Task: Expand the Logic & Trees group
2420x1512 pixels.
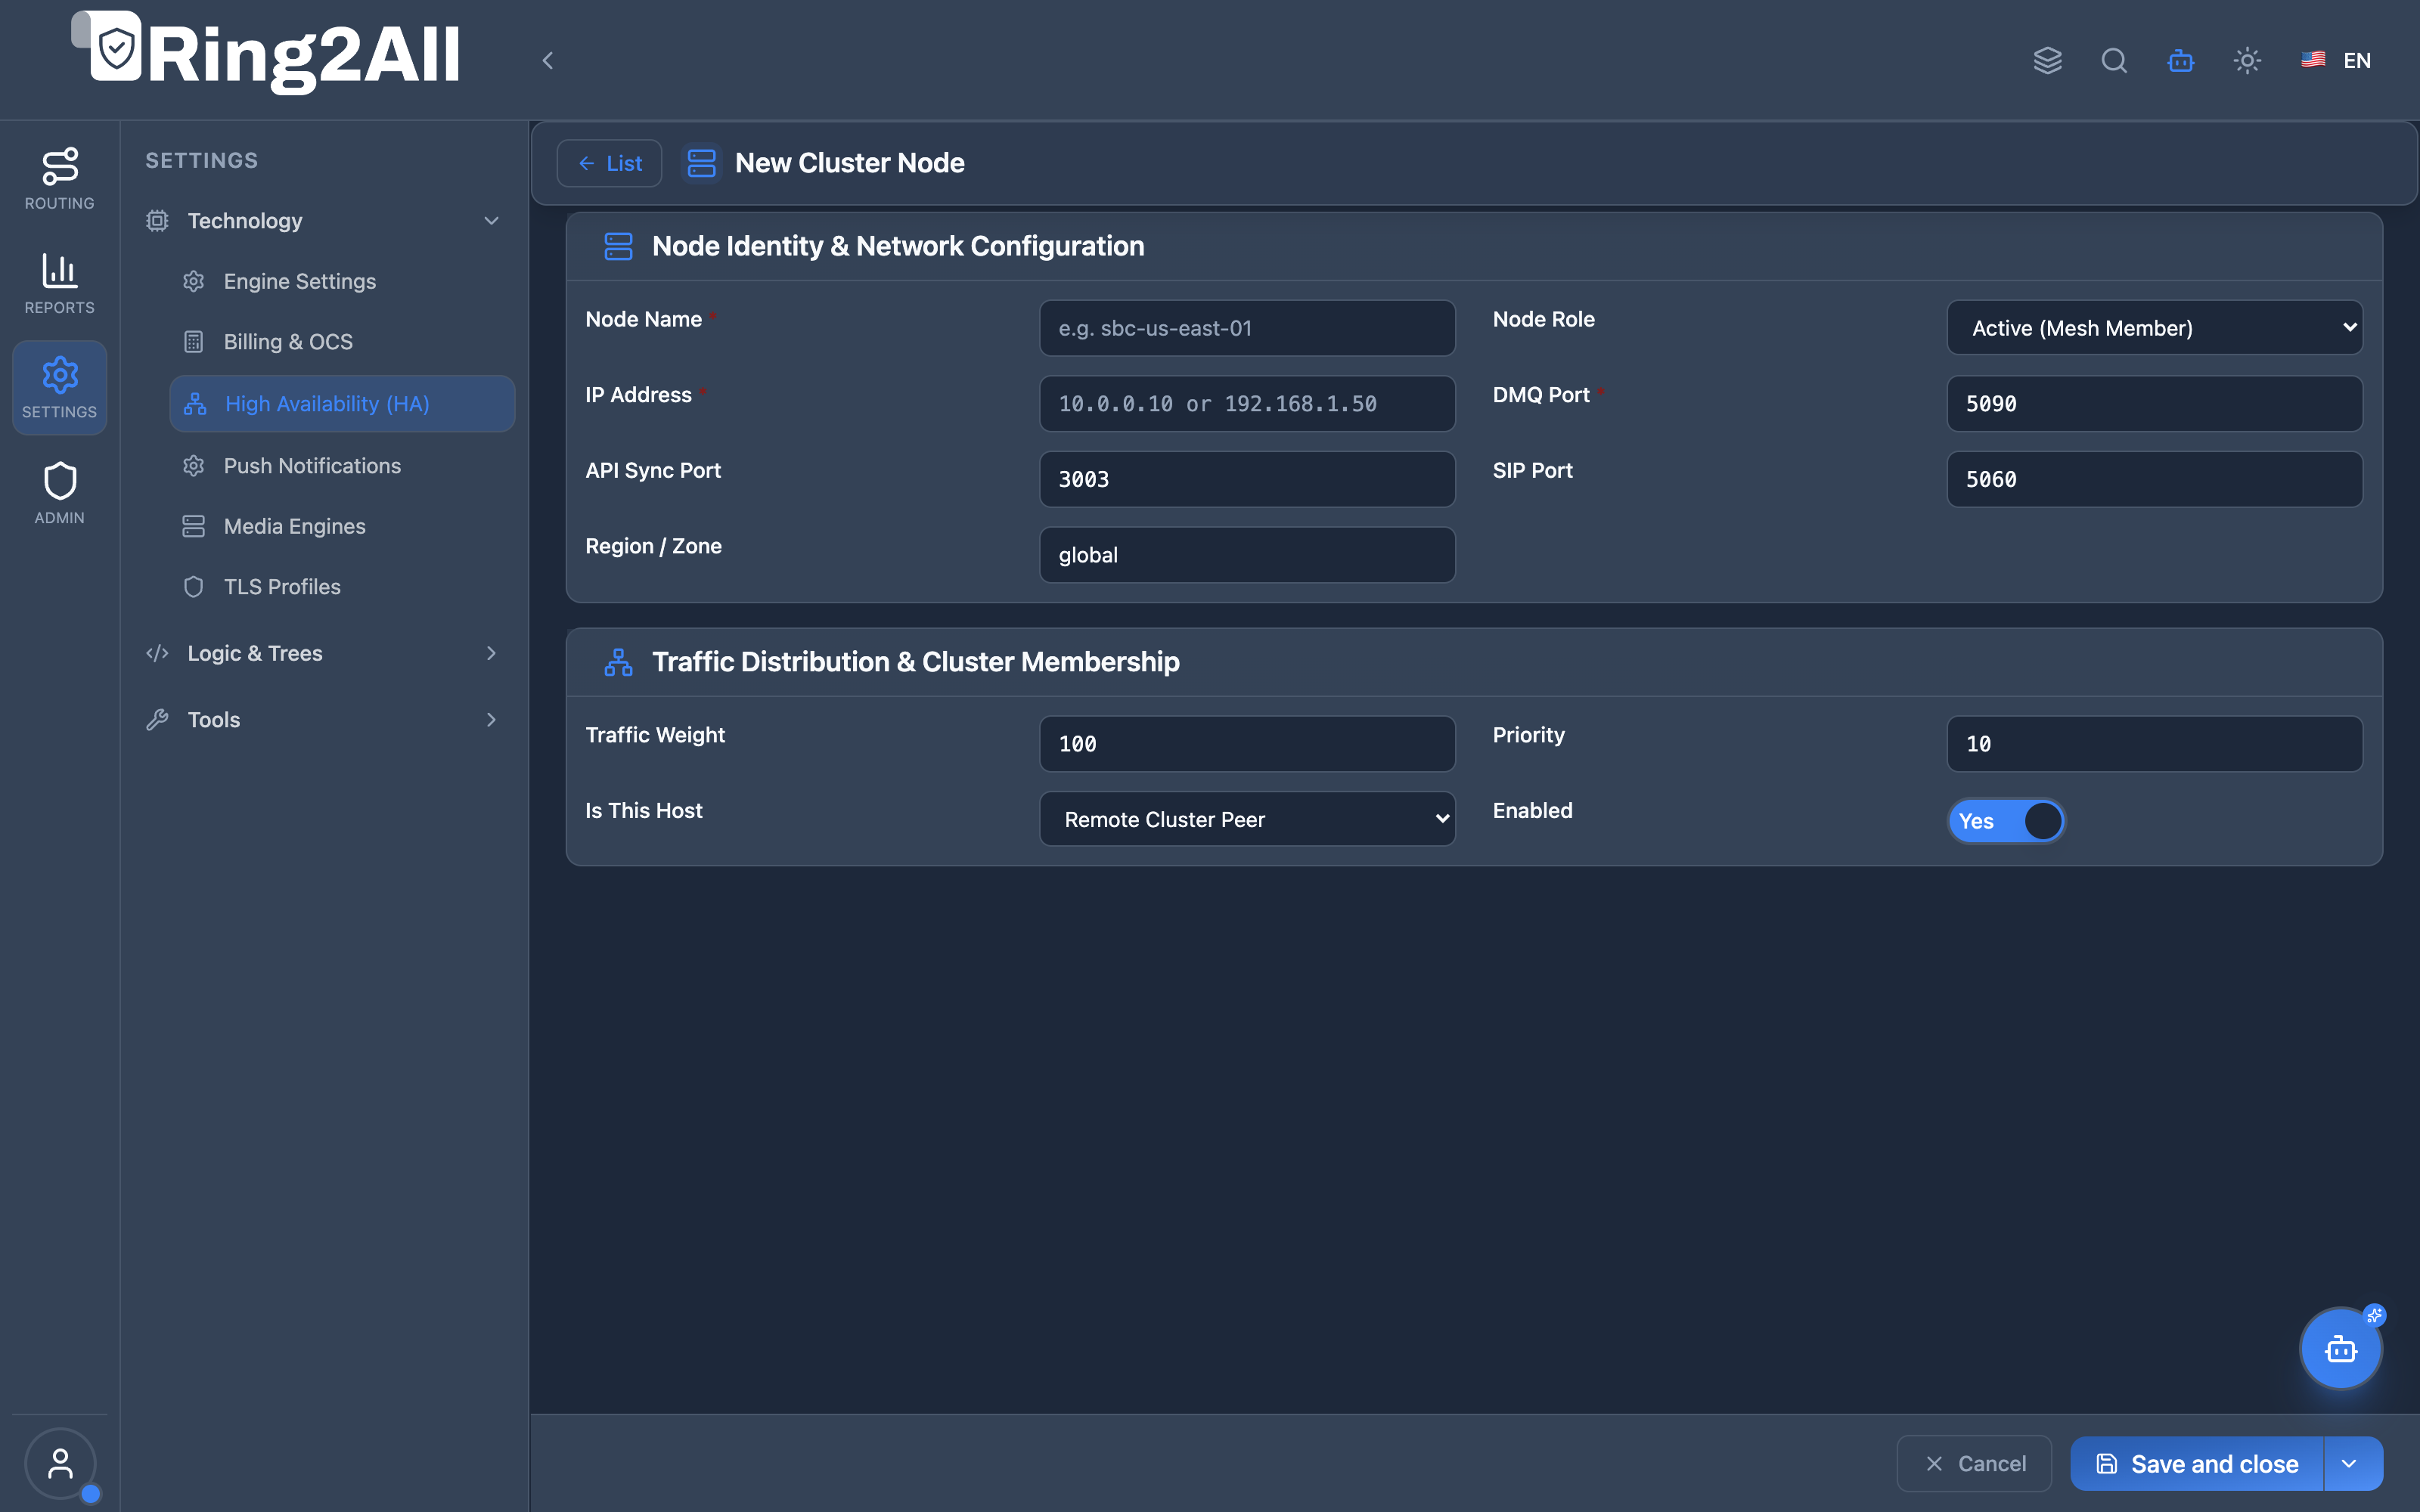Action: (323, 653)
